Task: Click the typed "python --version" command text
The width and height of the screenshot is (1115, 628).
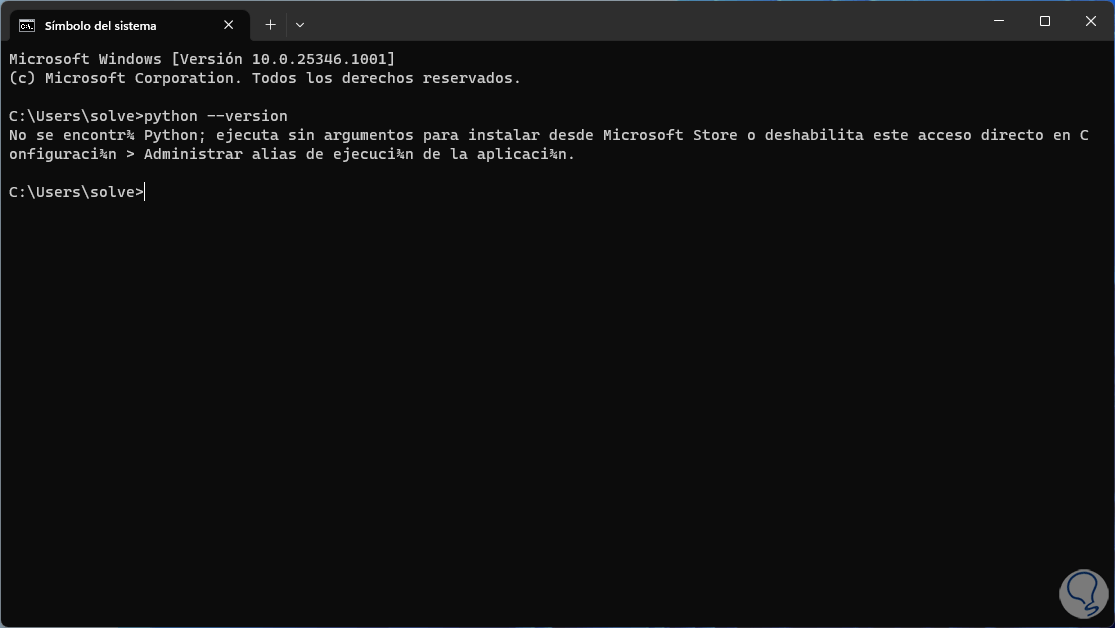Action: click(x=216, y=116)
